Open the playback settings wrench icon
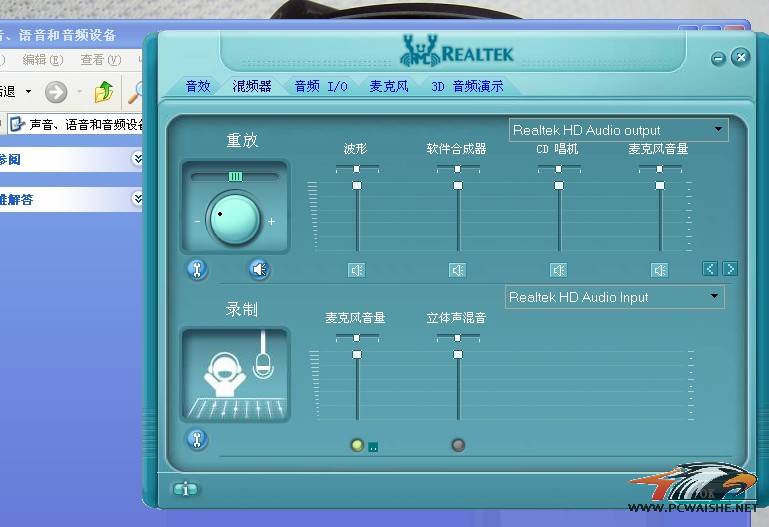The height and width of the screenshot is (527, 769). 197,270
